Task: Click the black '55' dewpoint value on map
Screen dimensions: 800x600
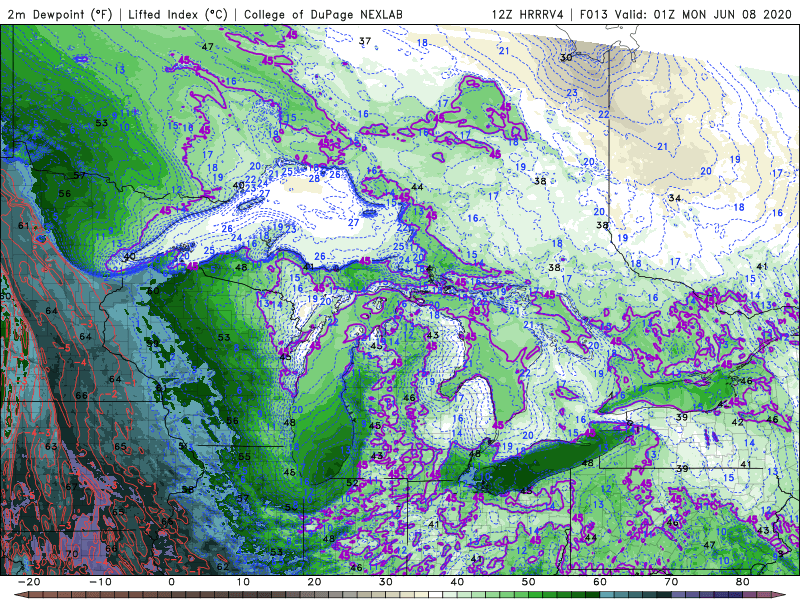Action: point(244,457)
